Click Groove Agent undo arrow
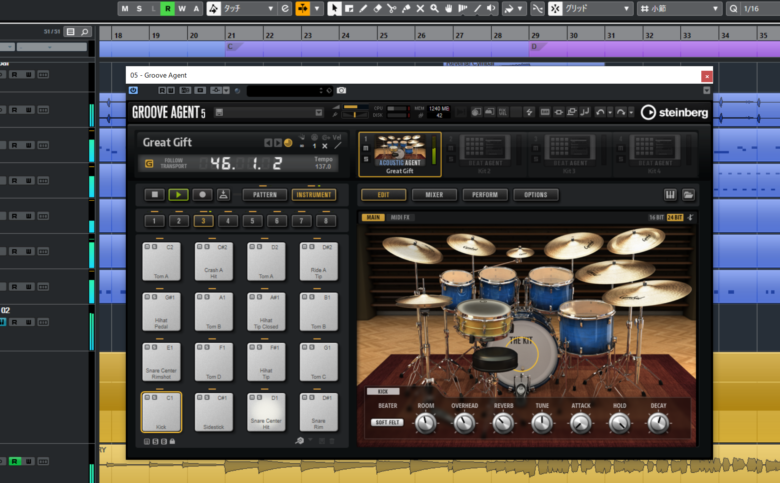Viewport: 780px width, 483px height. tap(600, 112)
